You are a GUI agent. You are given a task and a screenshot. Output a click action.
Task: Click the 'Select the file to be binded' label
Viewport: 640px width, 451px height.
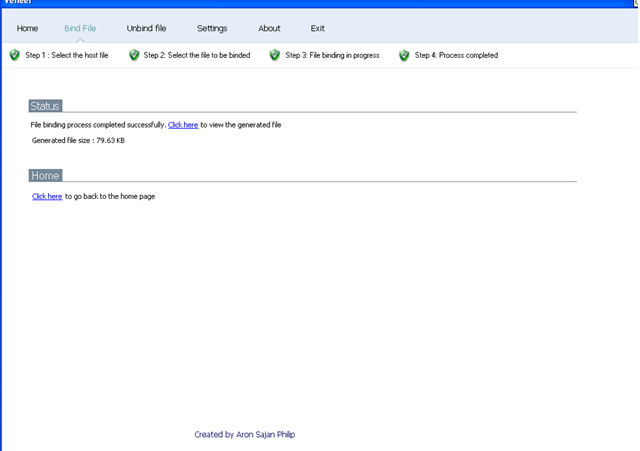[197, 55]
